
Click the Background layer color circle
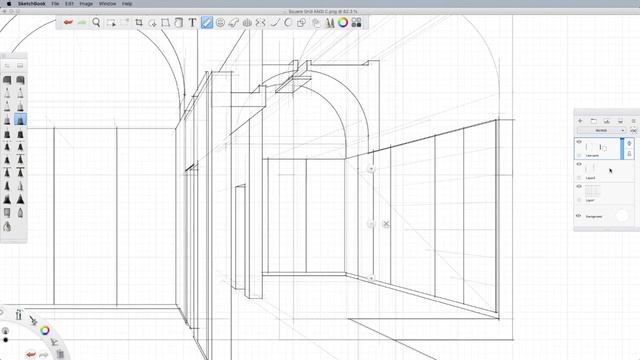click(622, 216)
